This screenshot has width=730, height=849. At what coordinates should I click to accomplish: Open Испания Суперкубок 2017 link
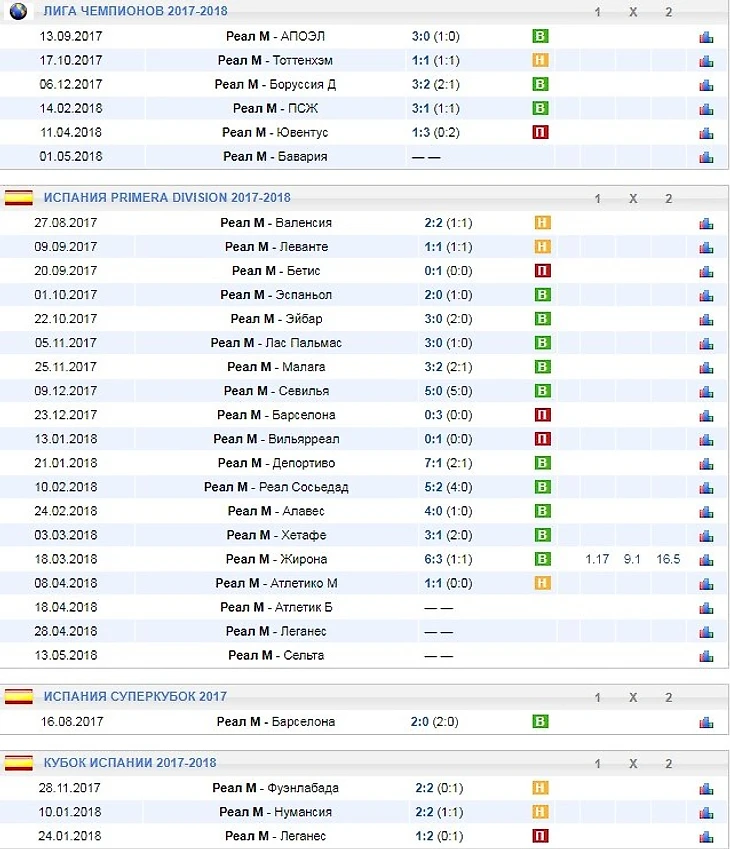point(135,696)
